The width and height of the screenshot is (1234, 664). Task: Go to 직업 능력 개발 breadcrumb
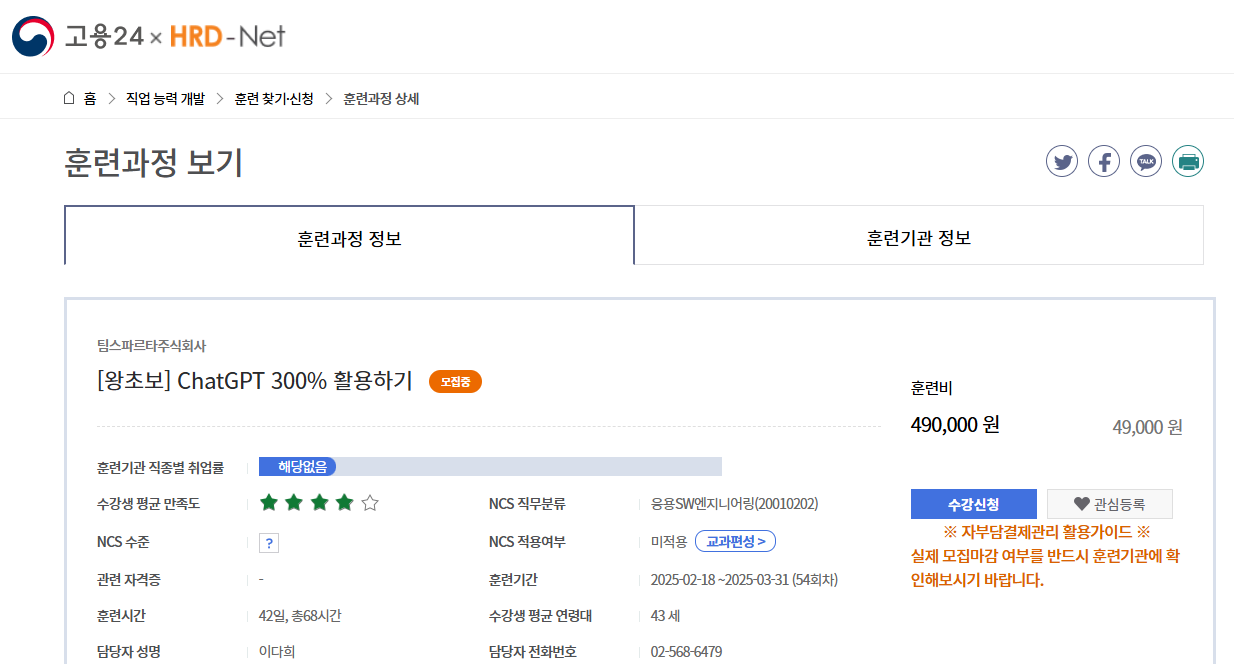point(165,98)
